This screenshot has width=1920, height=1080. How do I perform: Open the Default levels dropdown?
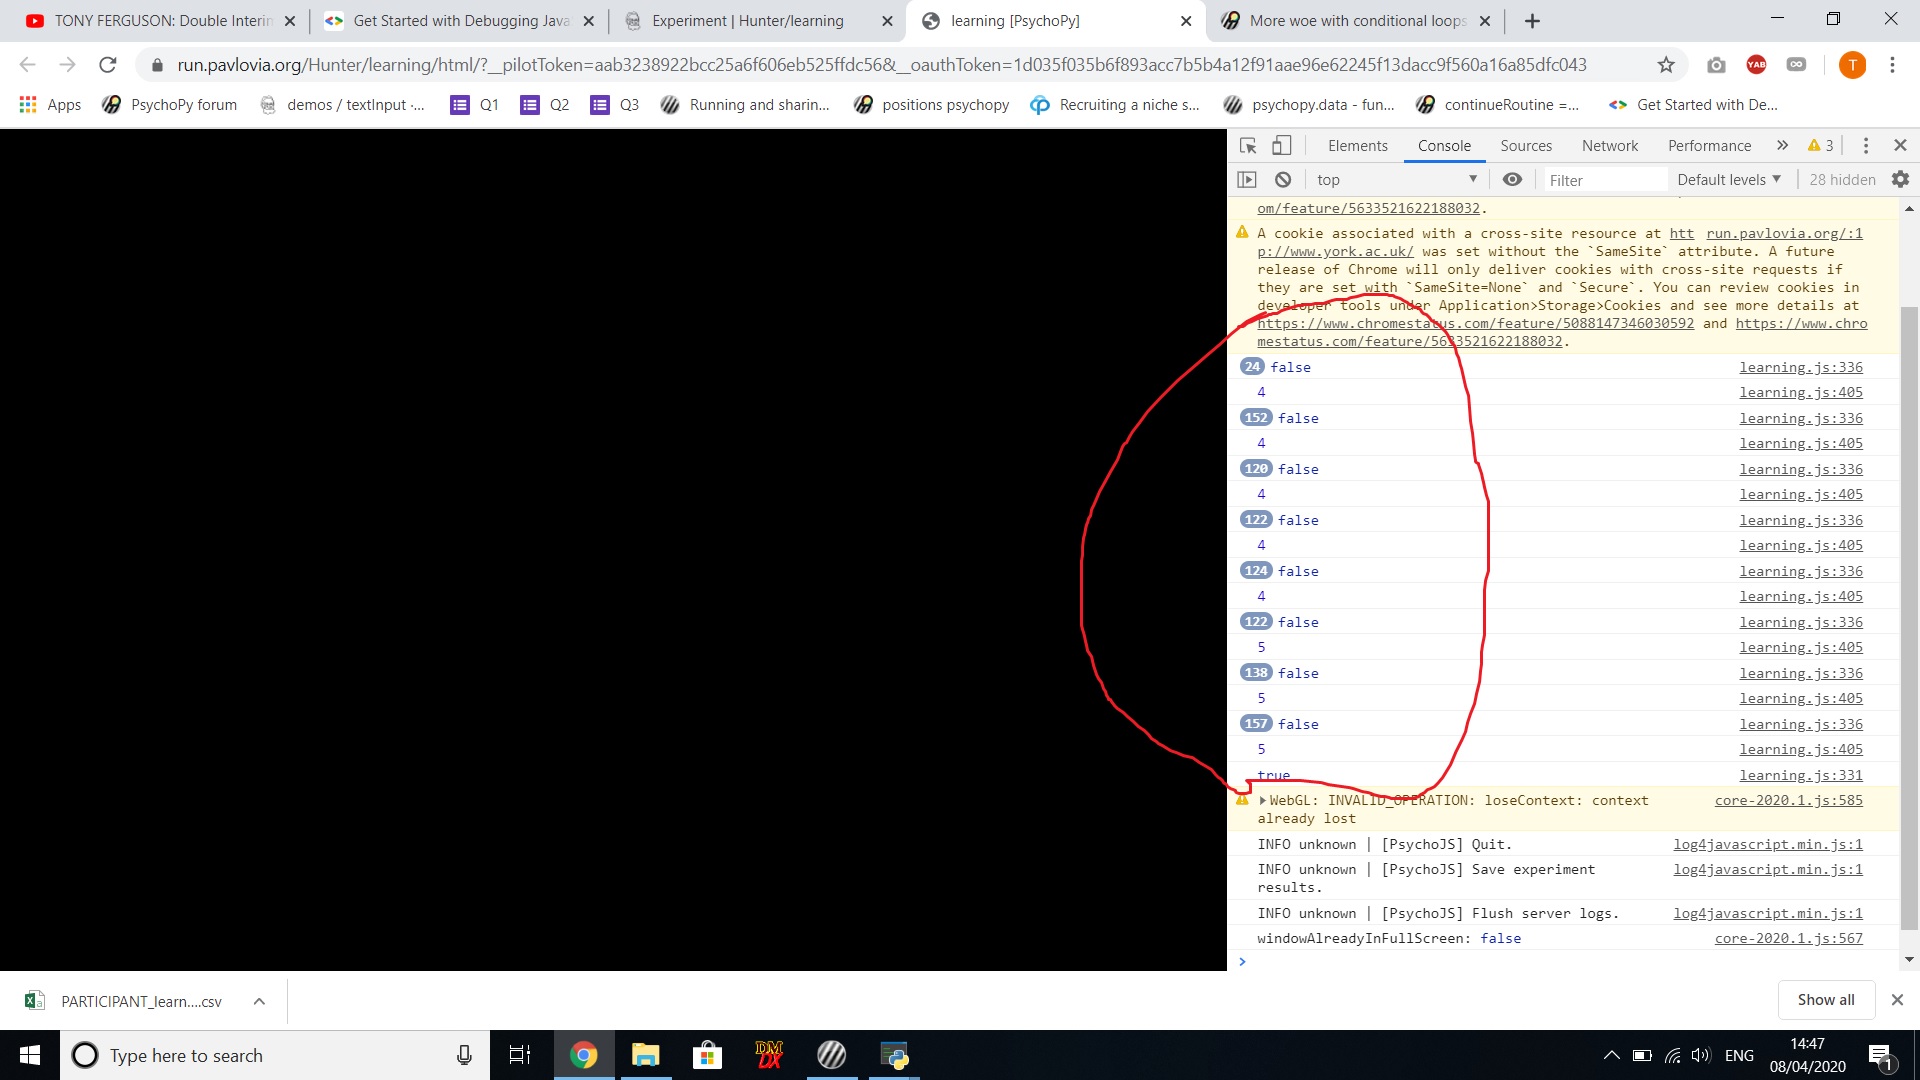pyautogui.click(x=1729, y=180)
